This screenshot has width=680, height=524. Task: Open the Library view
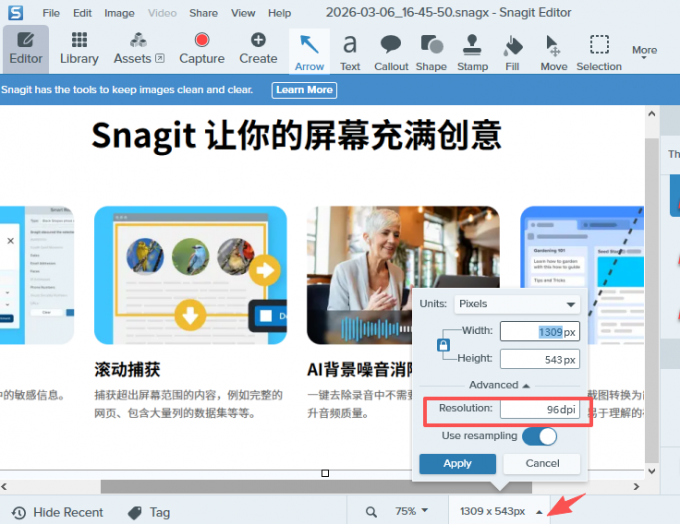79,49
